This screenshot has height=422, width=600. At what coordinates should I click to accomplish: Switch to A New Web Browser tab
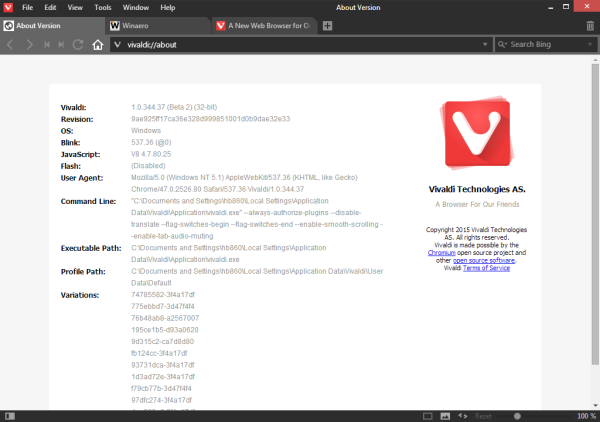tap(264, 26)
